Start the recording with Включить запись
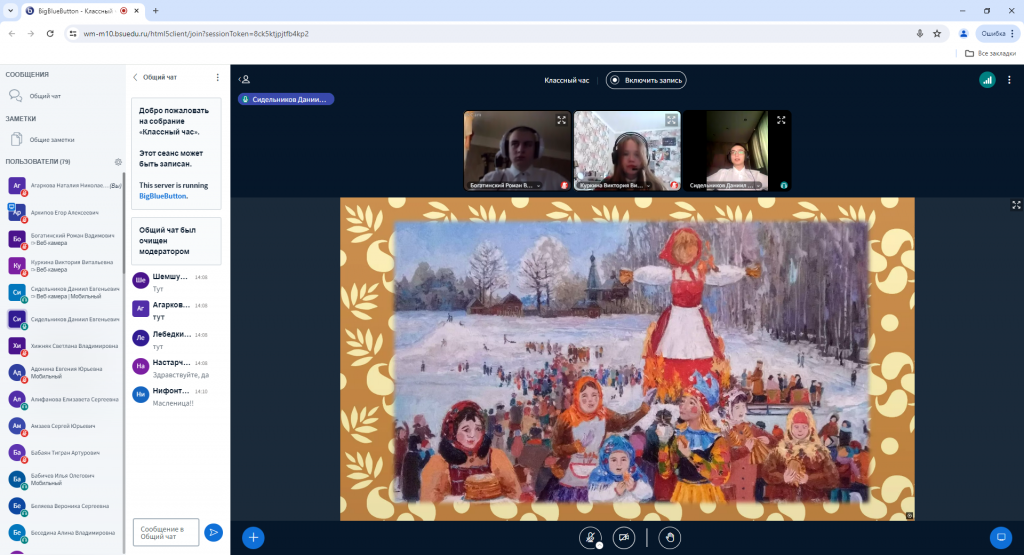The image size is (1024, 555). click(646, 80)
